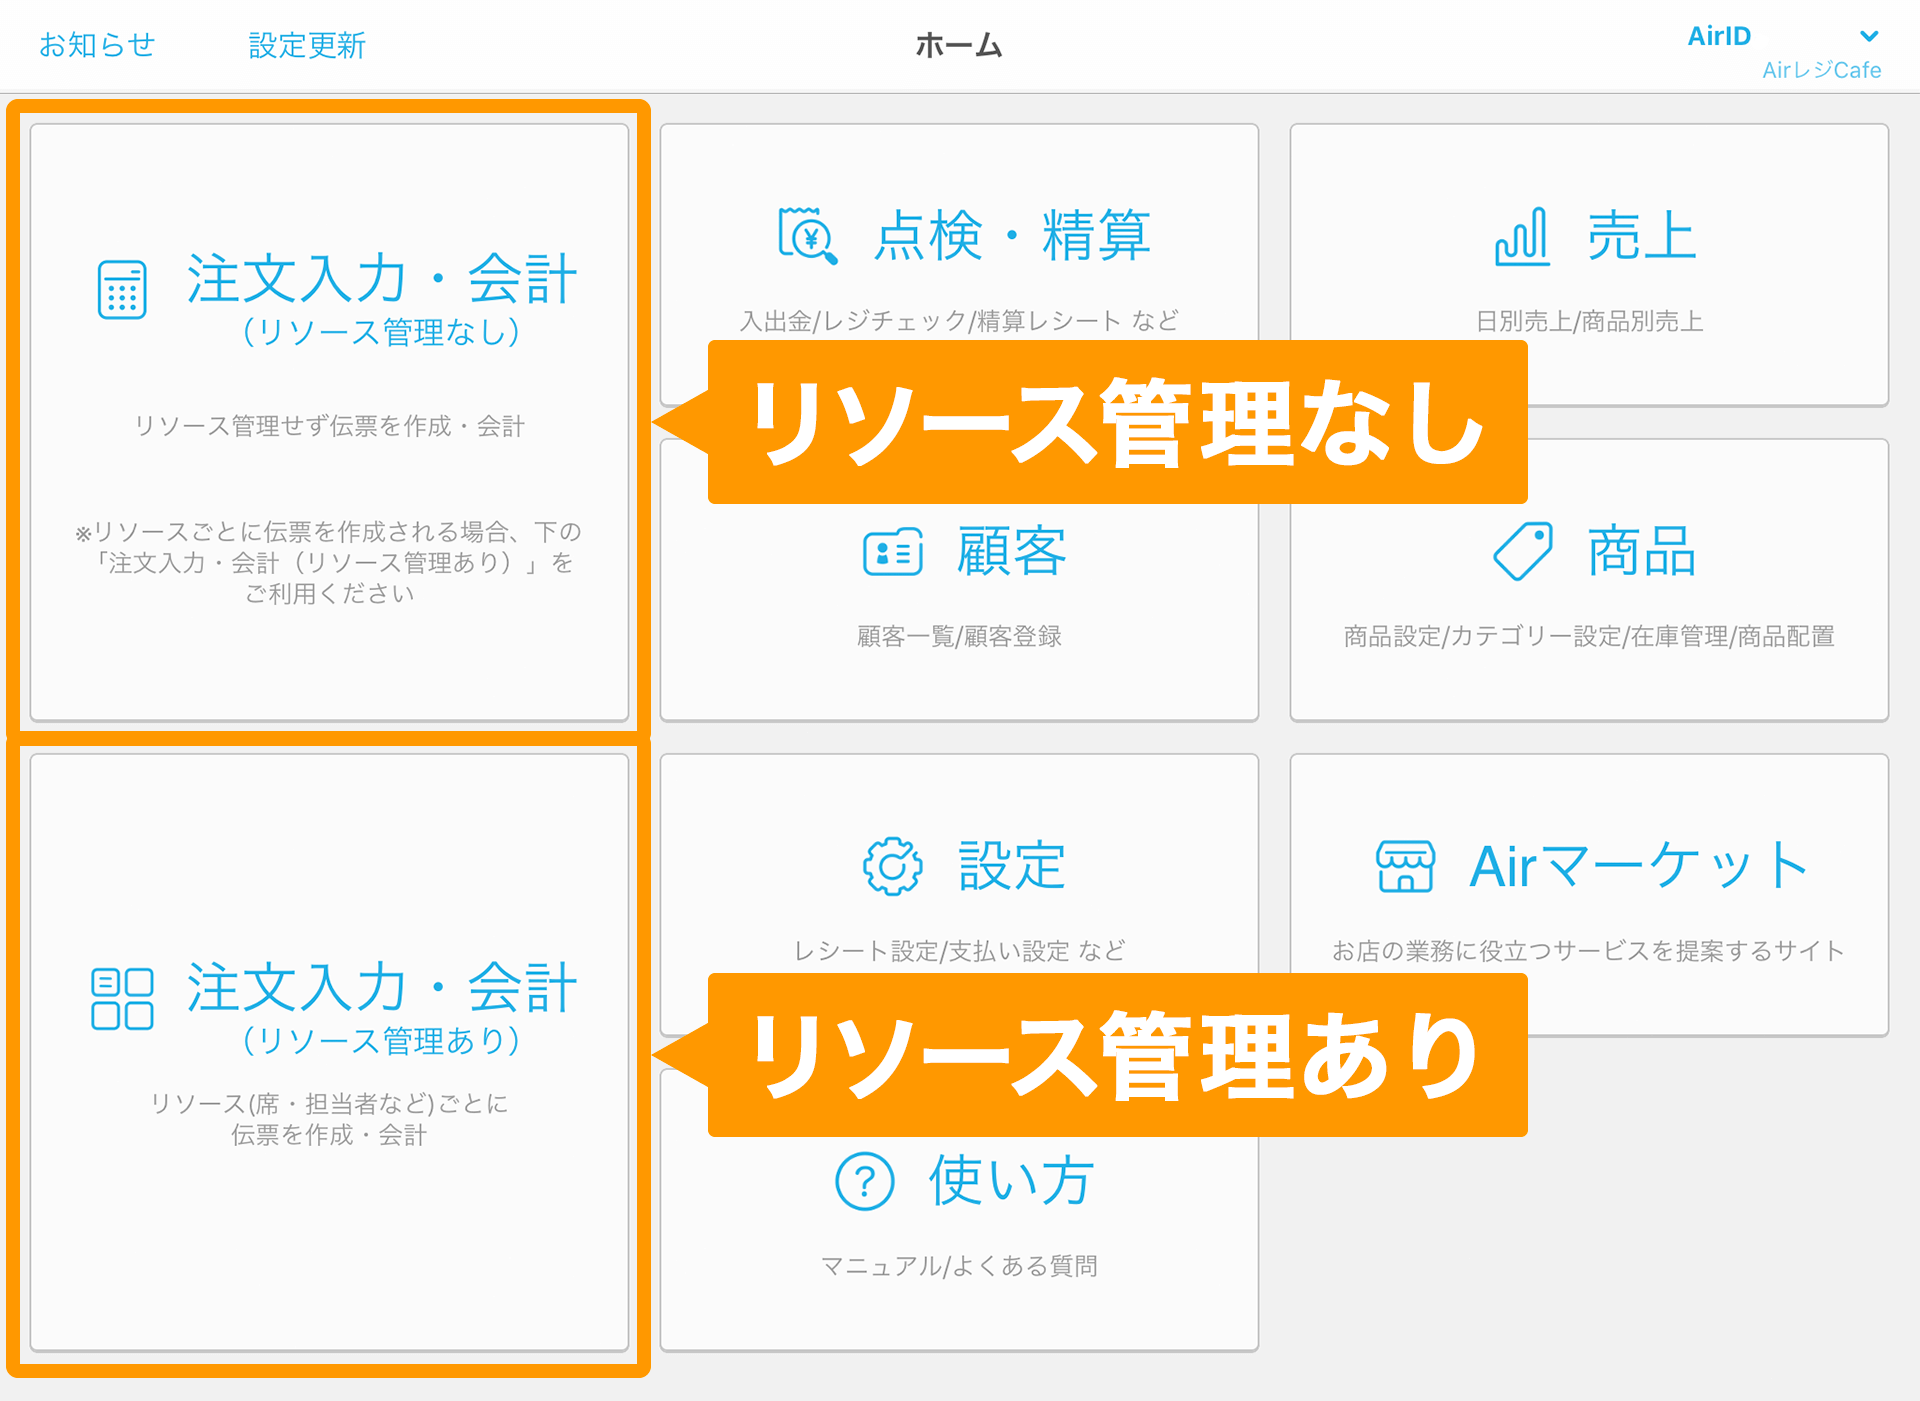
Task: Click the grid icon for リソース管理あり order entry
Action: click(x=122, y=998)
